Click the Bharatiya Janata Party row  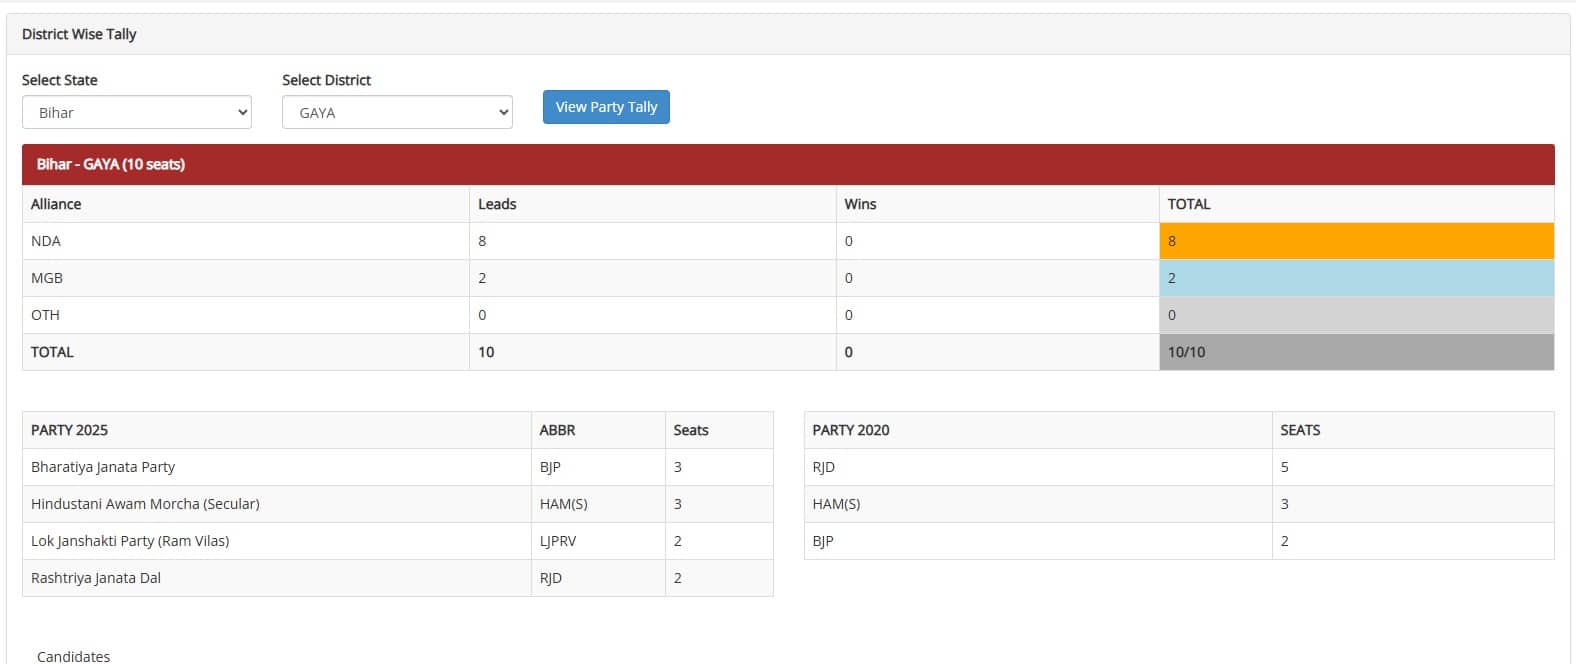point(103,467)
